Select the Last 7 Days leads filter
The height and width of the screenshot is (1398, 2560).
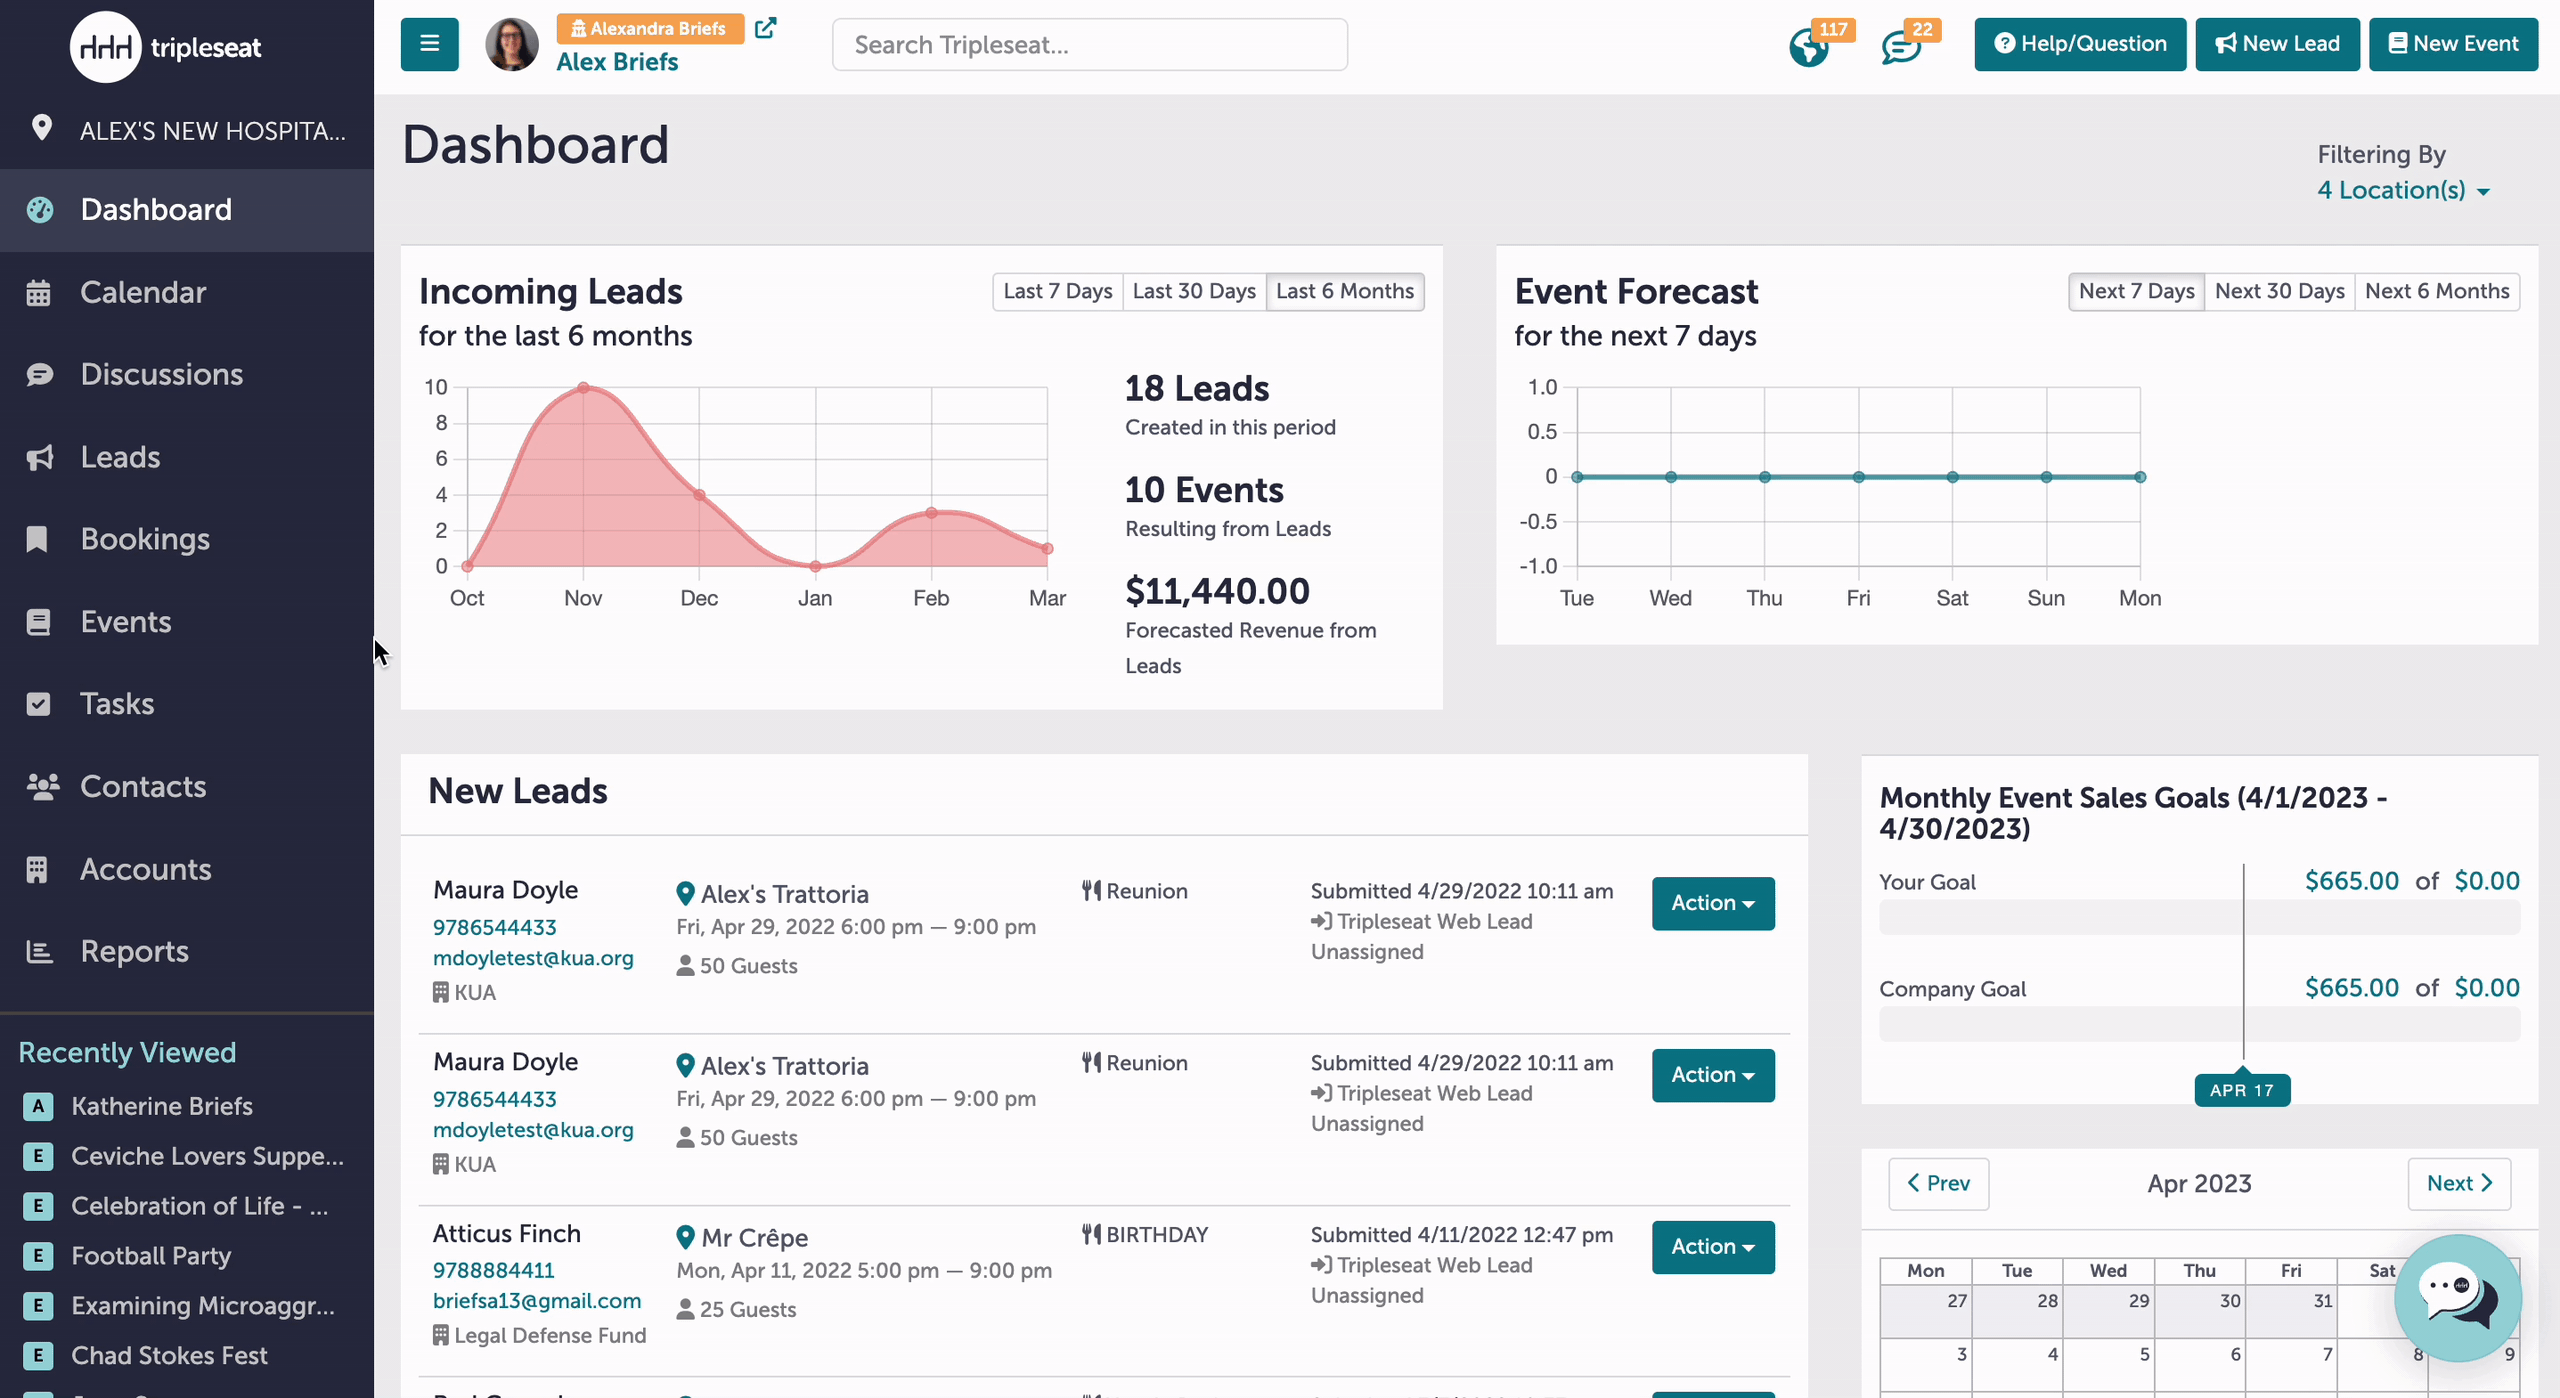click(x=1057, y=291)
